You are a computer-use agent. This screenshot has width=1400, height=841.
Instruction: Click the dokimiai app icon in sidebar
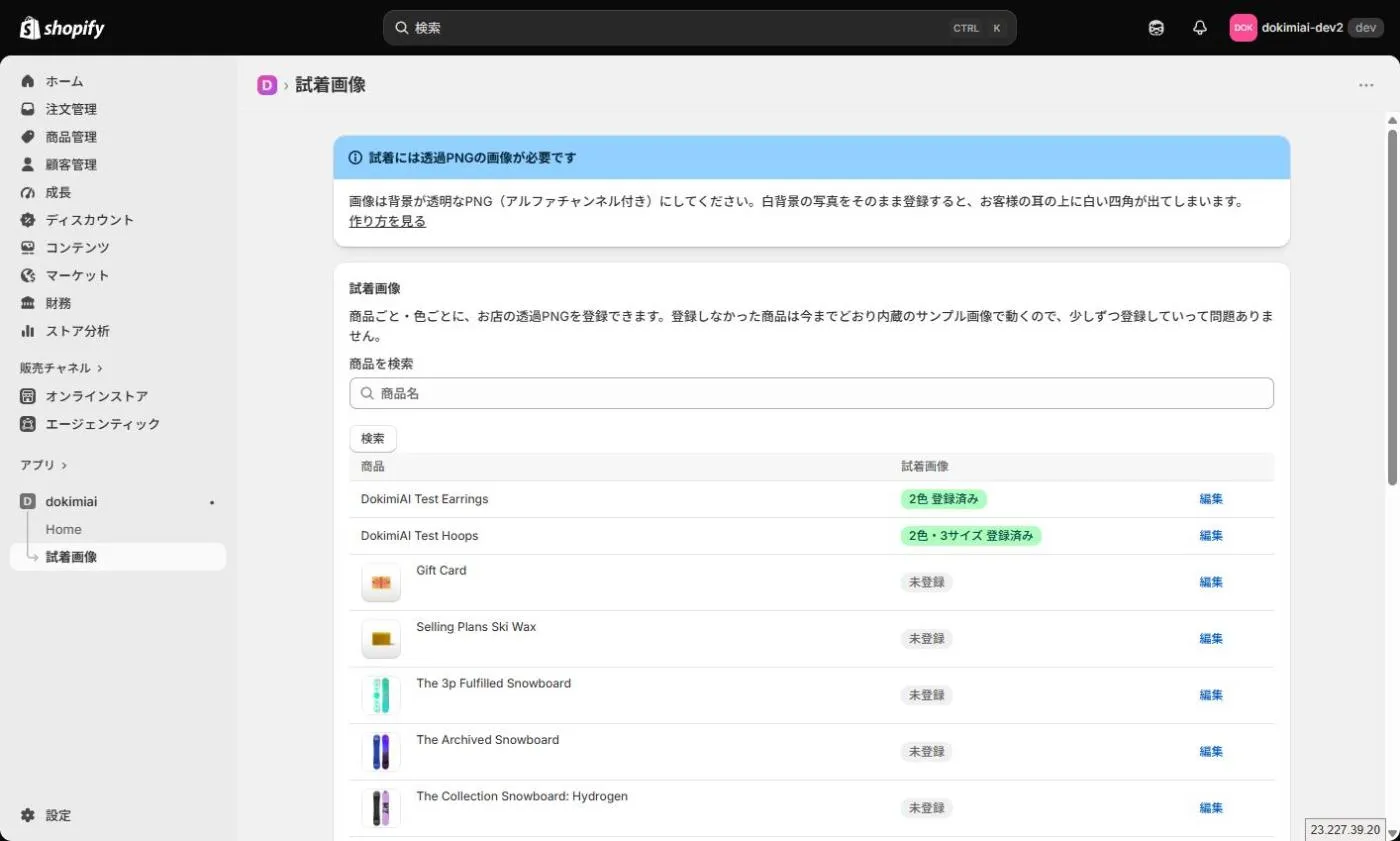(28, 502)
